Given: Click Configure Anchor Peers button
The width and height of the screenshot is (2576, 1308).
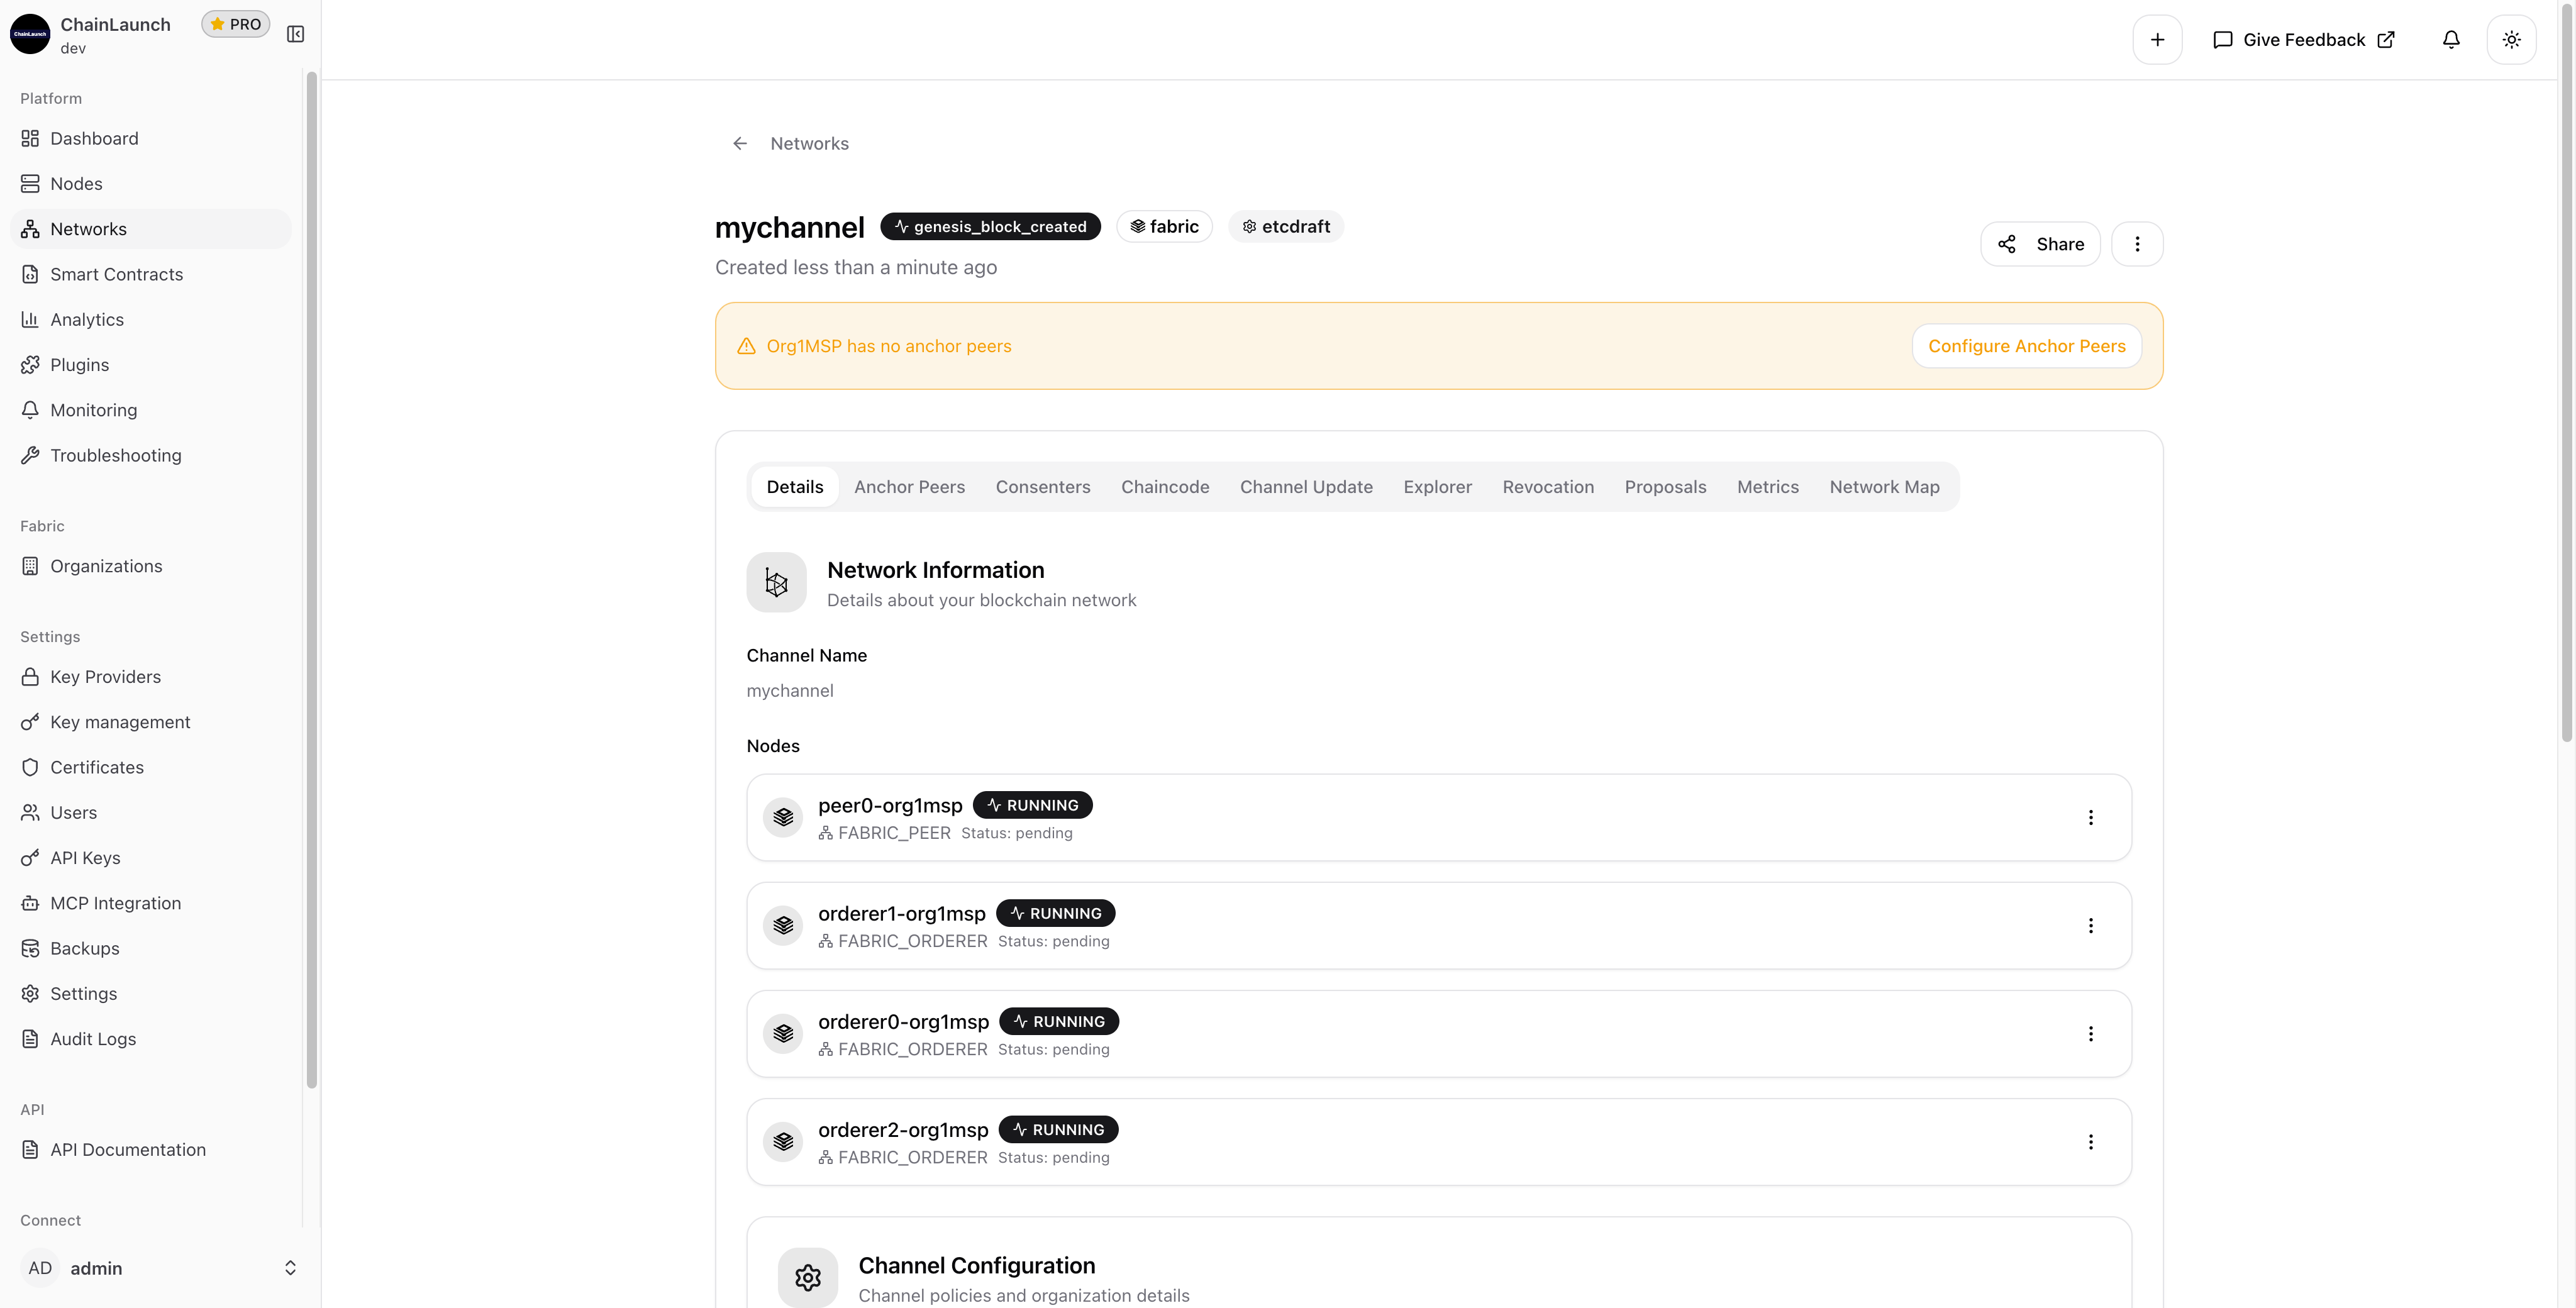Looking at the screenshot, I should 2026,346.
